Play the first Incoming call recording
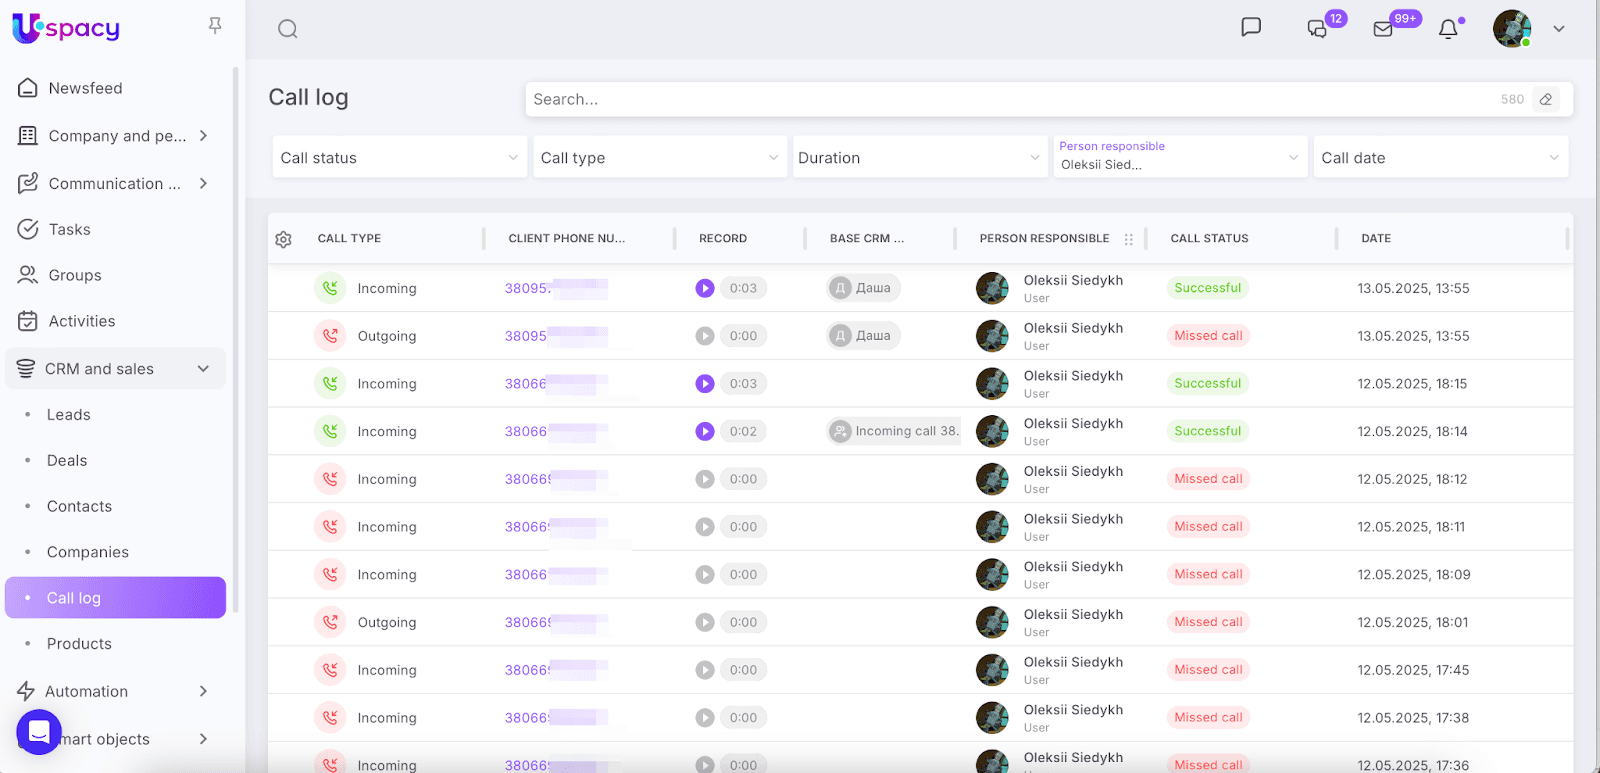Screen dimensions: 1600x773 point(705,288)
